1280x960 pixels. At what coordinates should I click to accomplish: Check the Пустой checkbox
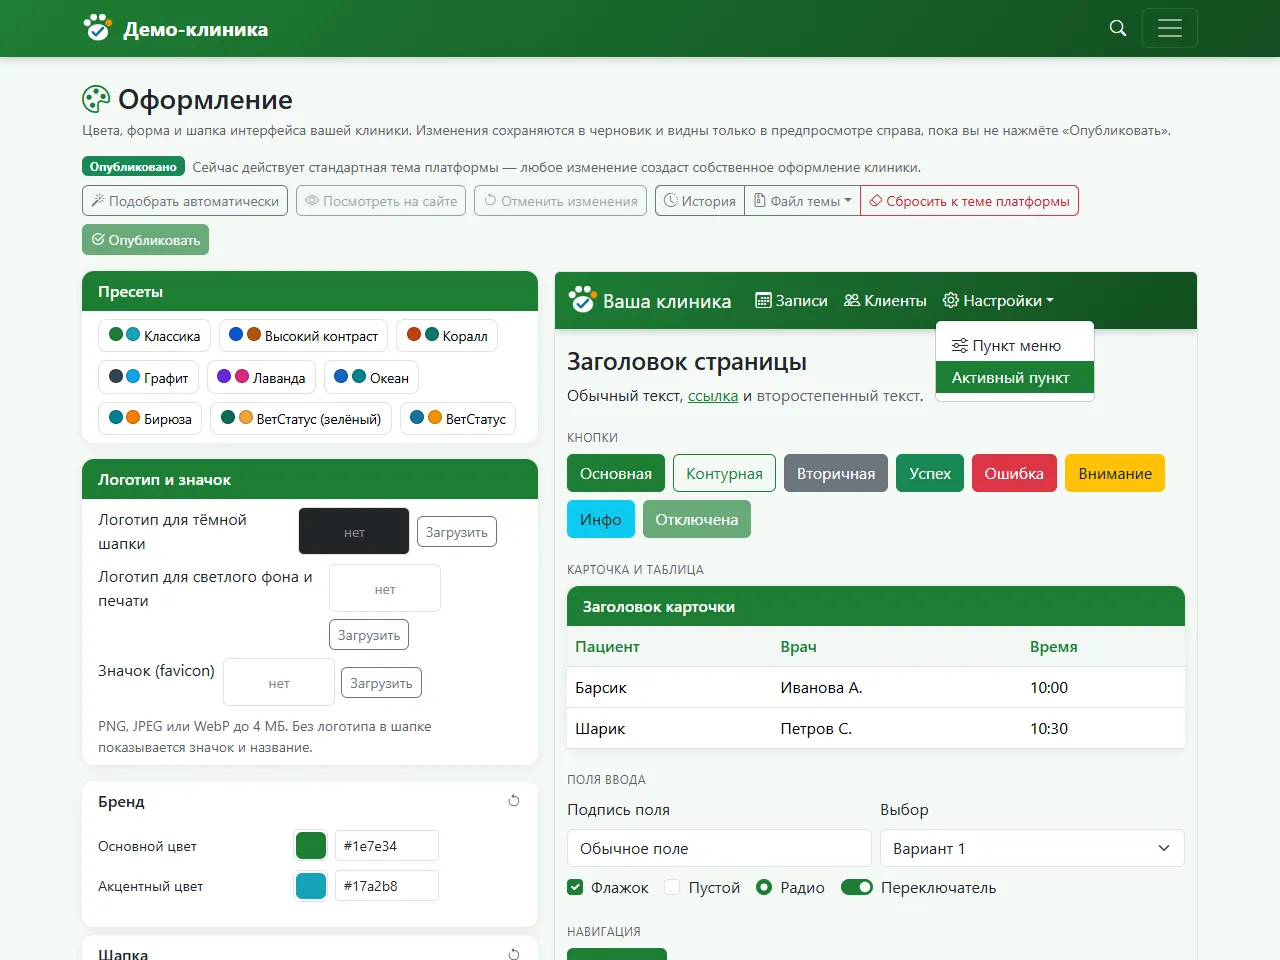(673, 887)
